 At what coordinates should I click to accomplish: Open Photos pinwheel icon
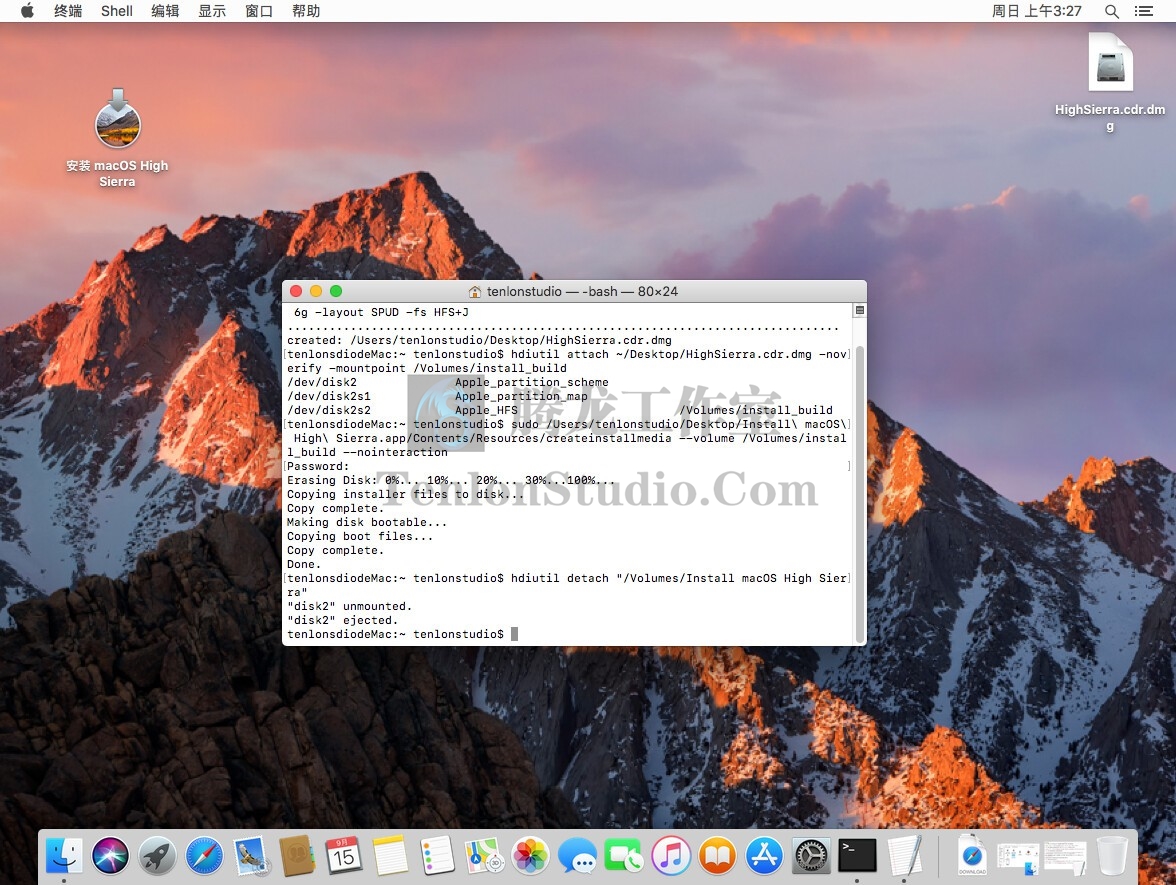pyautogui.click(x=530, y=856)
